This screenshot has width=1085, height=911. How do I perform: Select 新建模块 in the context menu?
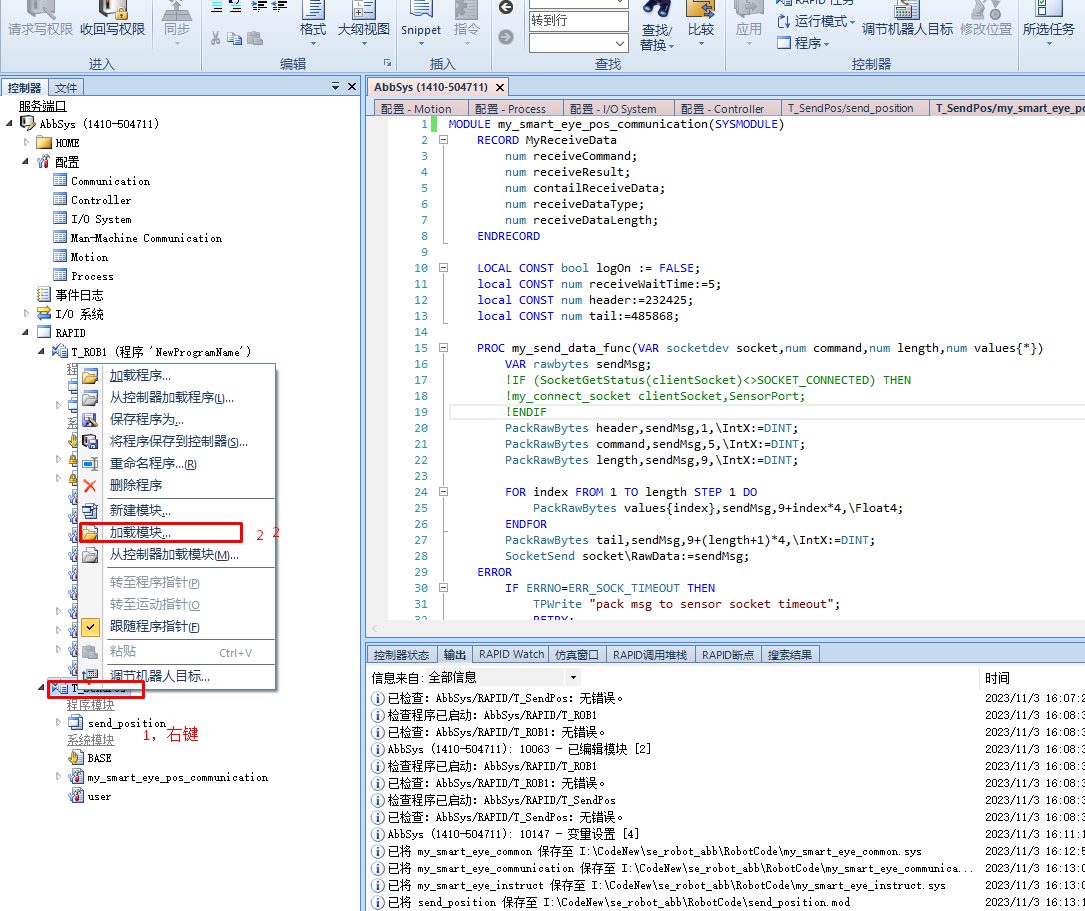pyautogui.click(x=140, y=511)
